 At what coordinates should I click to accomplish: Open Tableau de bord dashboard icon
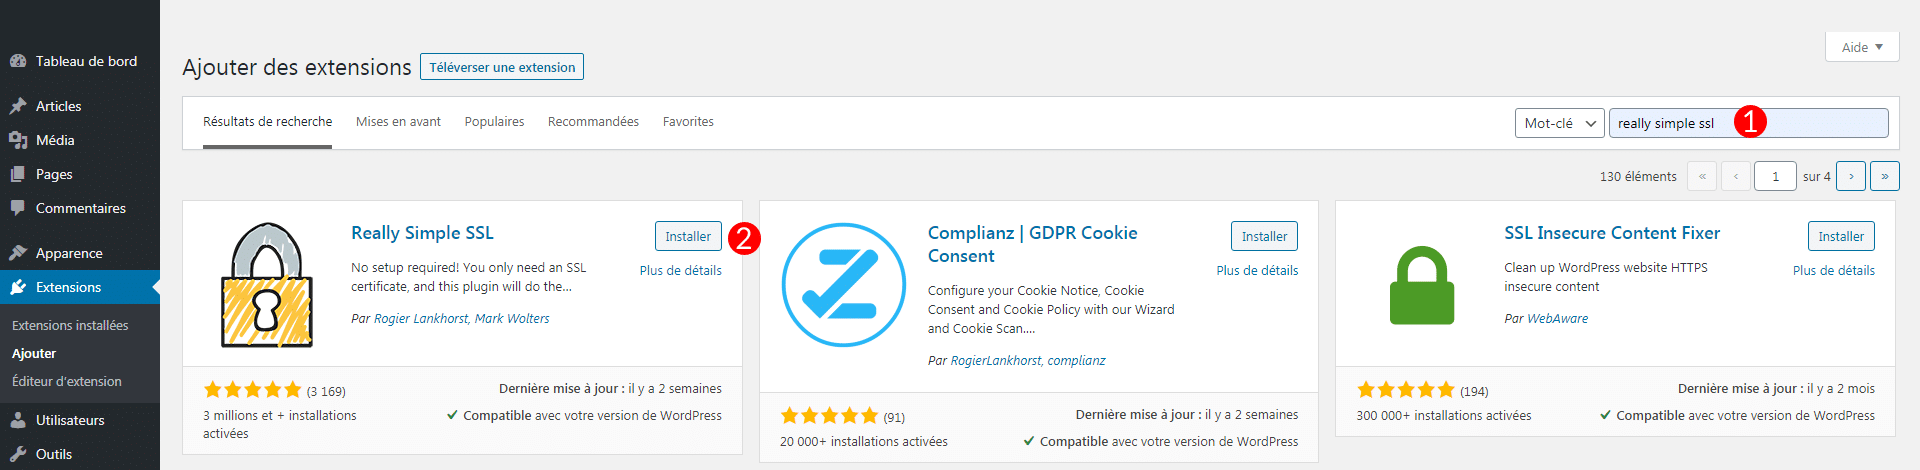(x=18, y=61)
